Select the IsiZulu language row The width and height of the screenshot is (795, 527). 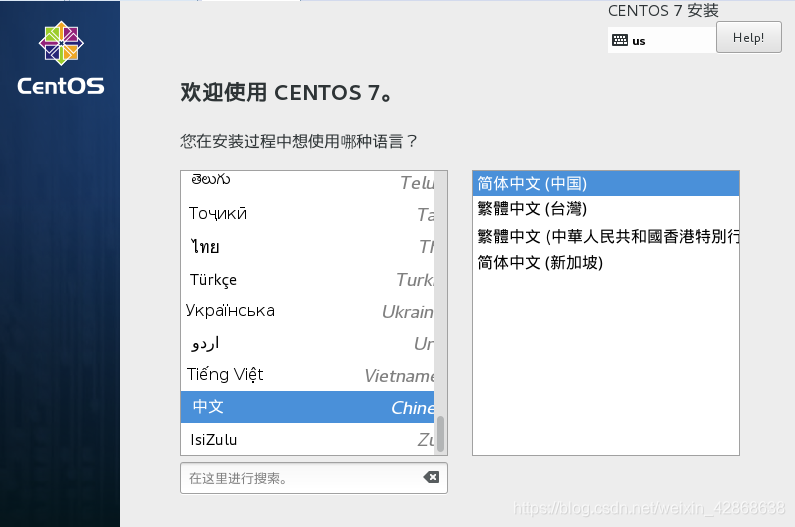click(307, 439)
